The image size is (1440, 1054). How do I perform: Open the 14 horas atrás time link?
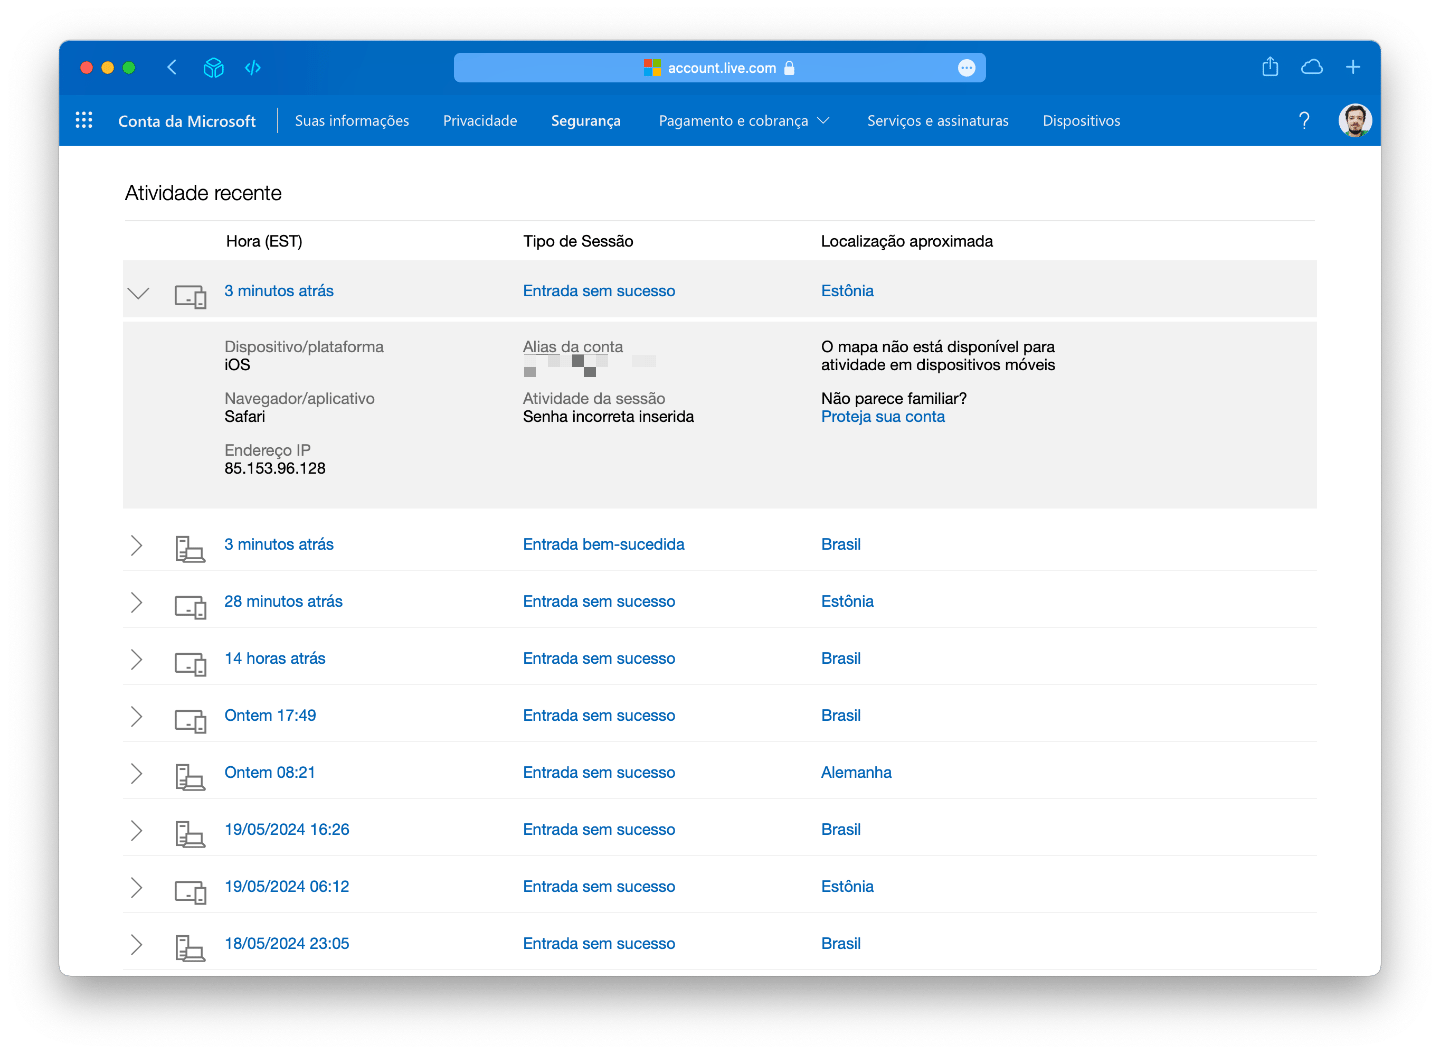(x=275, y=658)
